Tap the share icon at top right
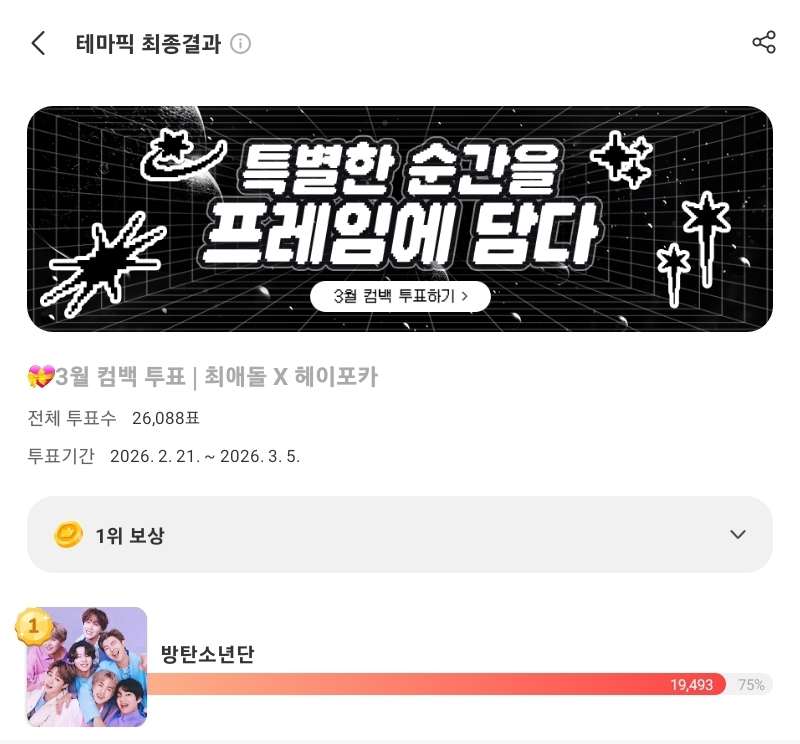Image resolution: width=800 pixels, height=744 pixels. click(764, 42)
